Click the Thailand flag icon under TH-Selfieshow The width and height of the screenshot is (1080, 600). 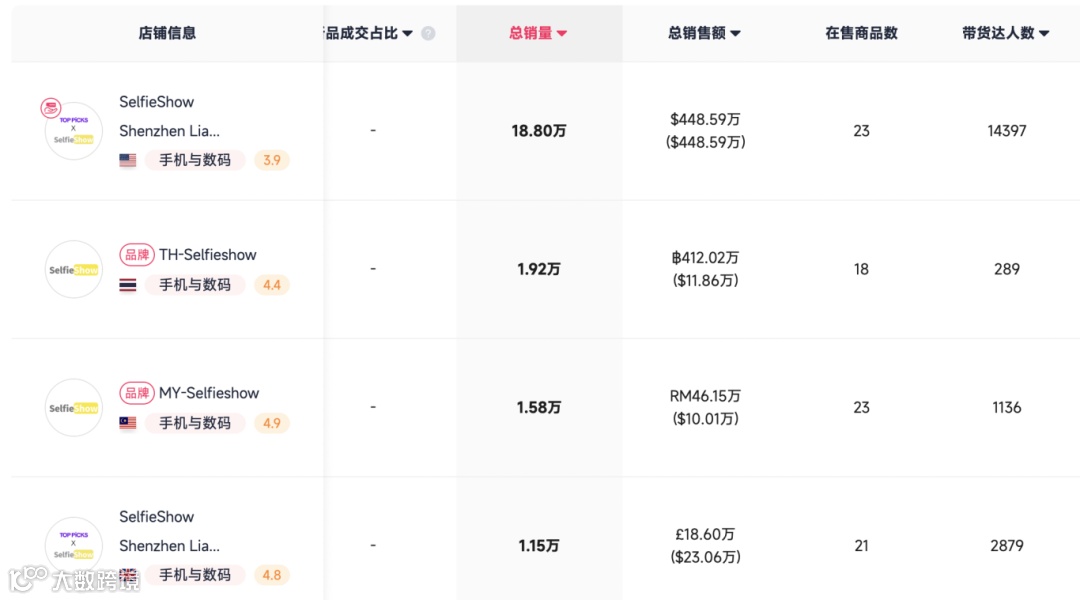(128, 285)
